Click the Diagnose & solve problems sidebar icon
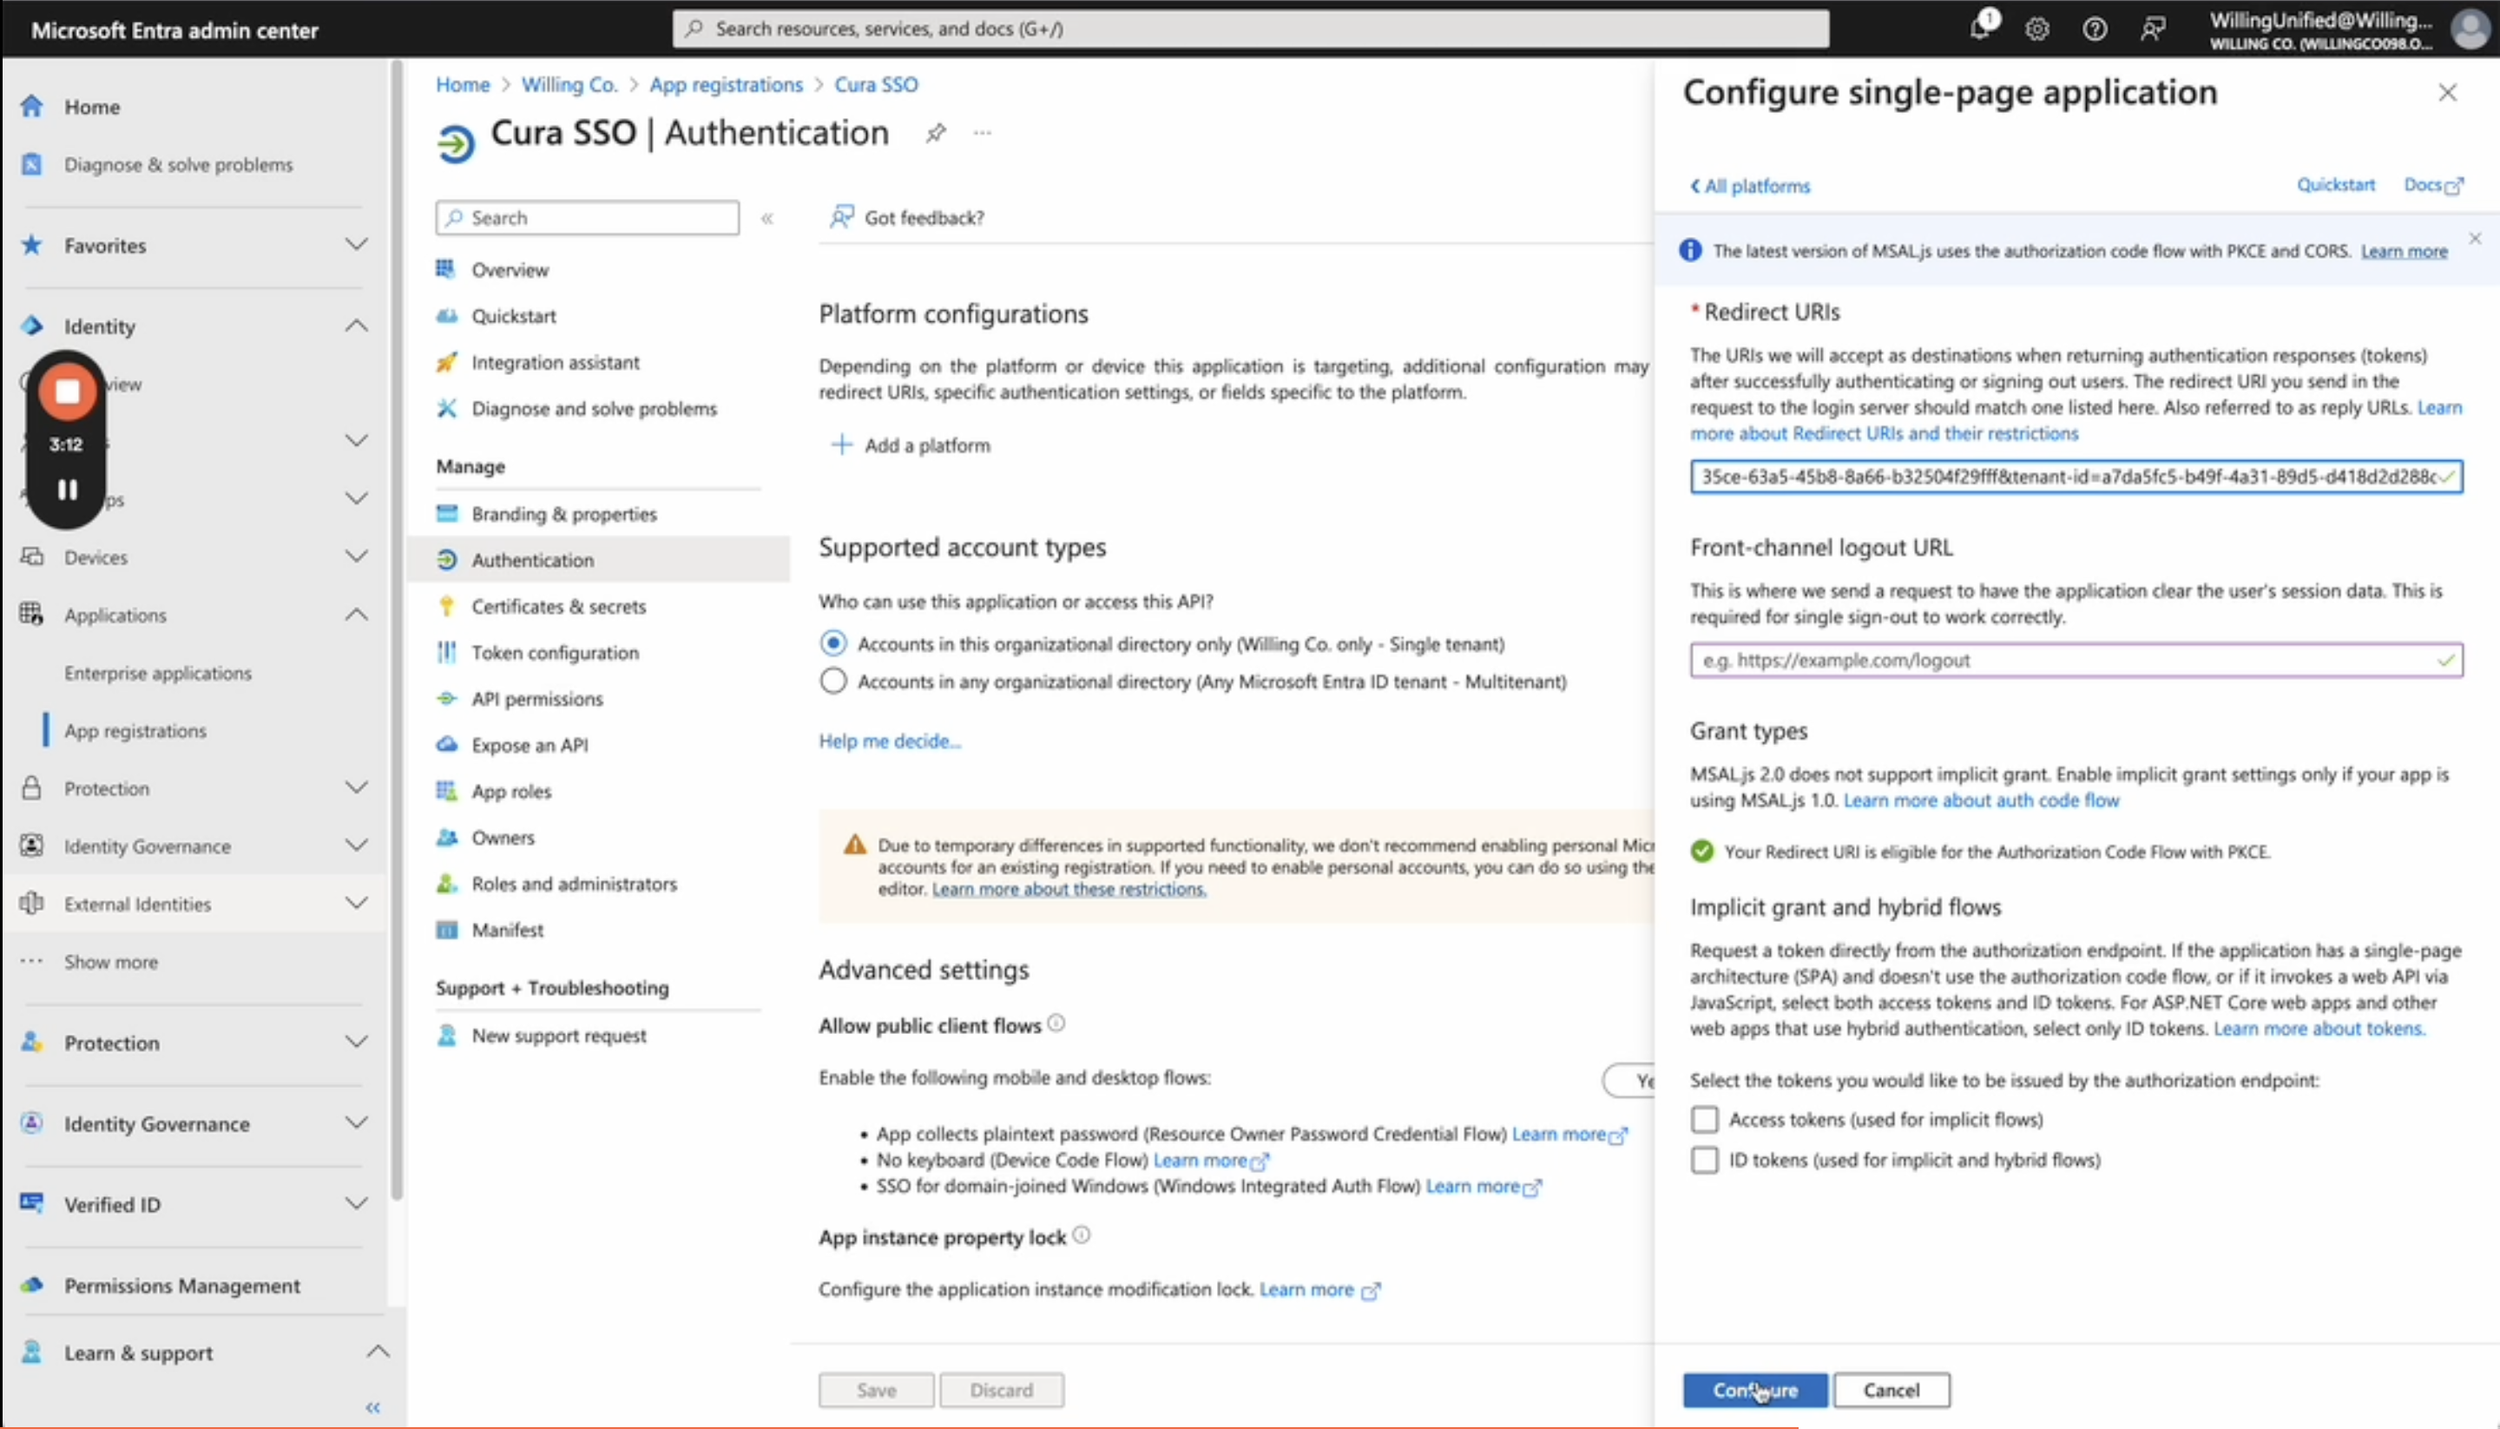This screenshot has height=1429, width=2500. pos(32,164)
